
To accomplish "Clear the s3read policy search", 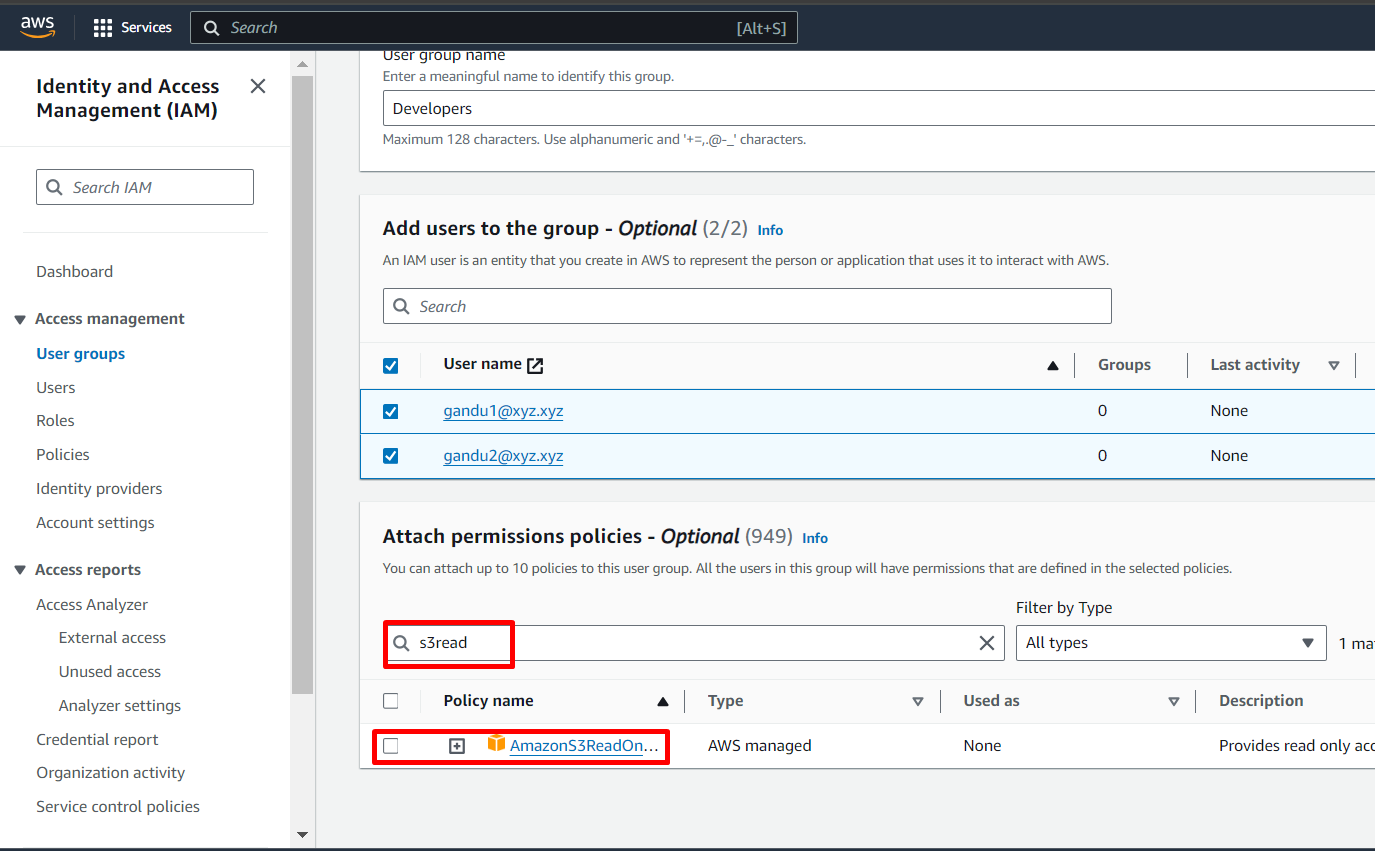I will pyautogui.click(x=986, y=643).
